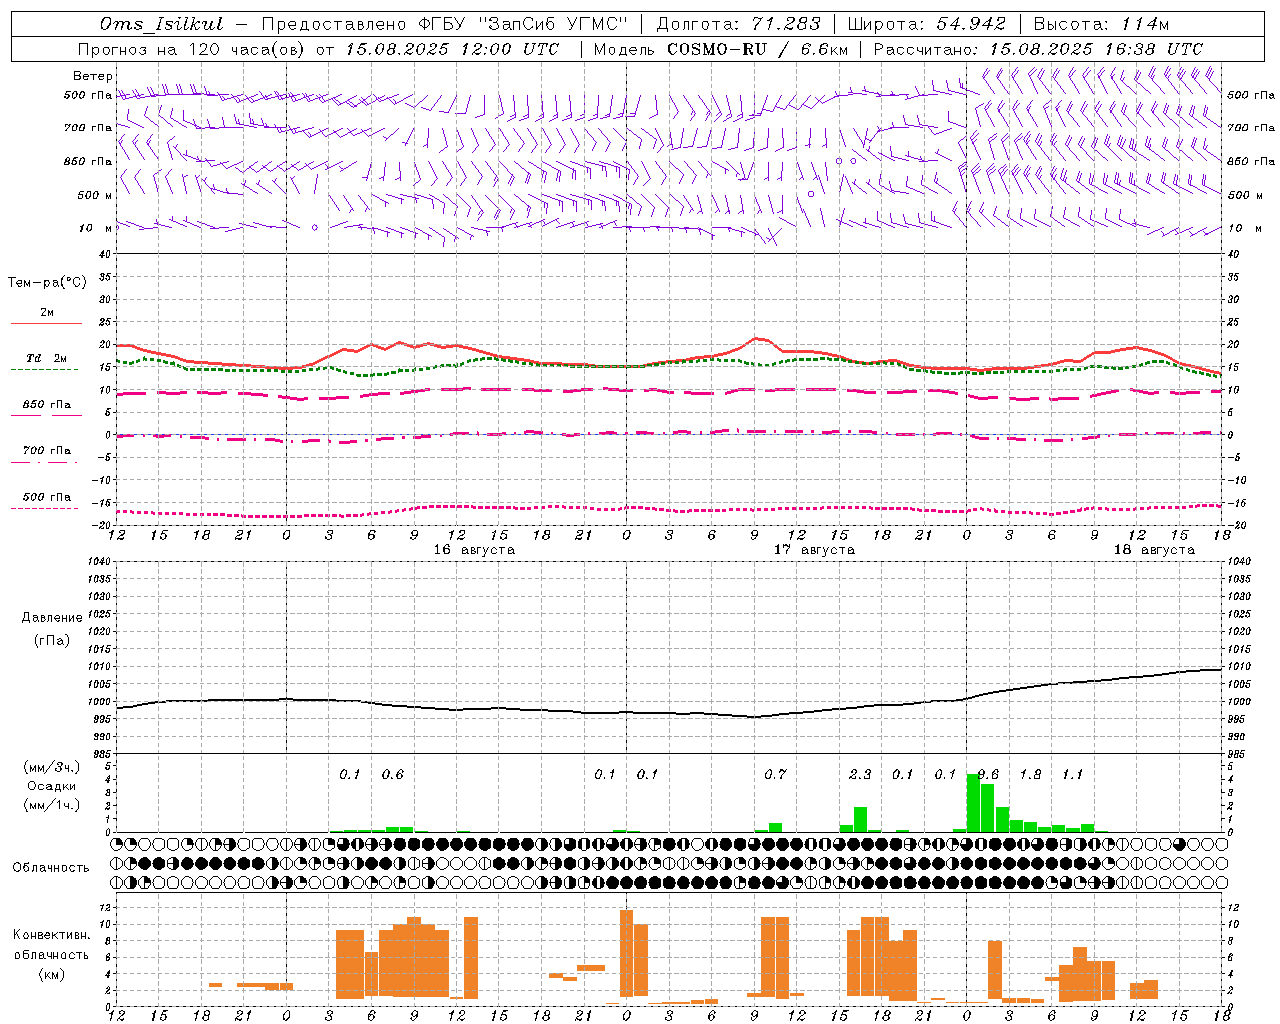
Task: Select the Широта: 54.942 value
Action: [927, 24]
